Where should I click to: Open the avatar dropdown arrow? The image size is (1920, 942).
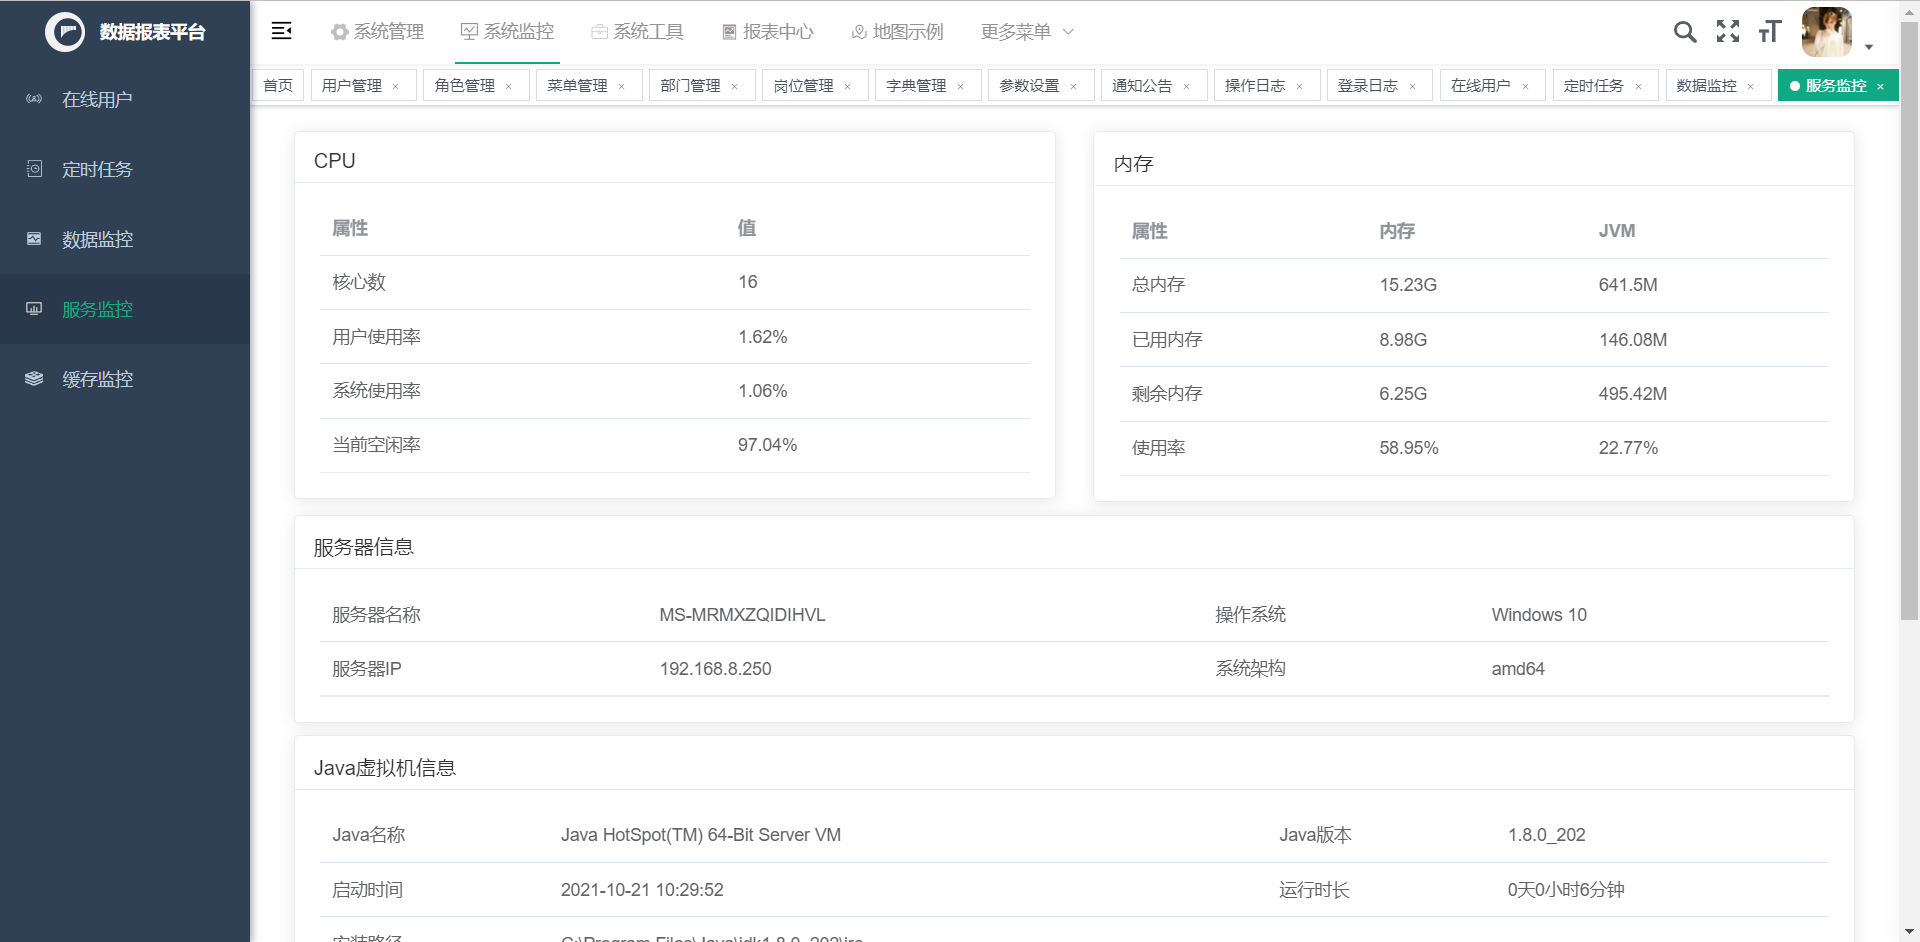pos(1868,46)
